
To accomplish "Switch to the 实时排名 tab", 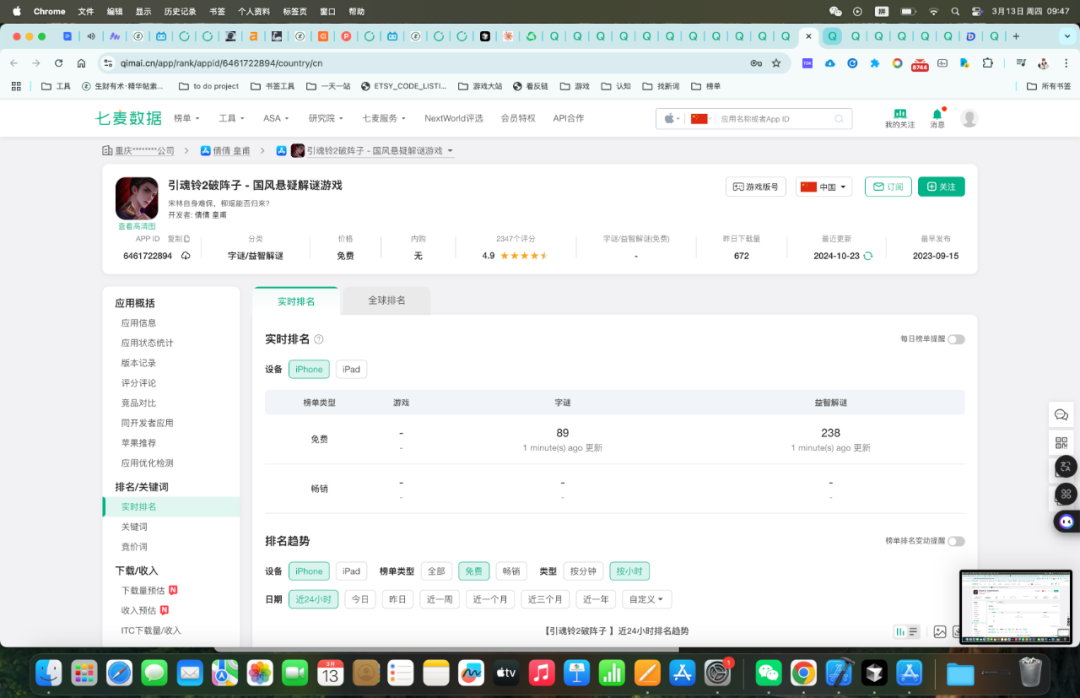I will 296,301.
